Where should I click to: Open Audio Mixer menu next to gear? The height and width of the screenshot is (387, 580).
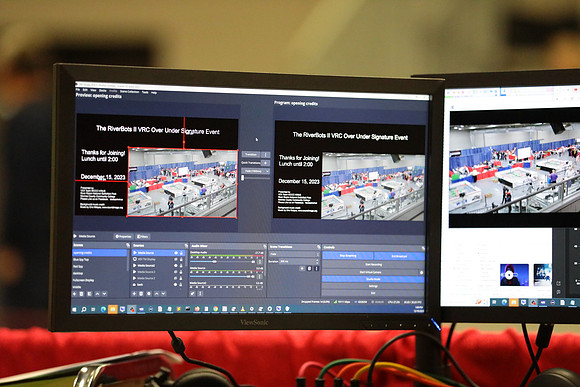[200, 294]
